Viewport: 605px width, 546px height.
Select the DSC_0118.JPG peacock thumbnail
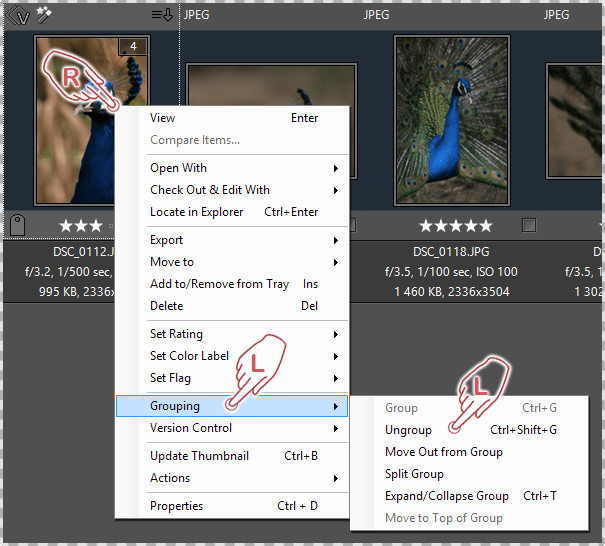451,120
